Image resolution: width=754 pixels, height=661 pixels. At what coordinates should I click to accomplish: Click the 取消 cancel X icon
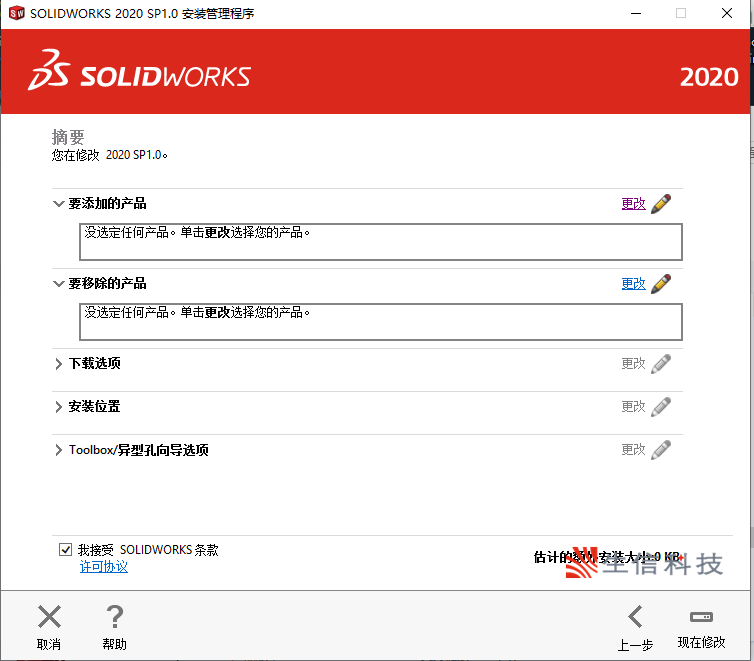[x=49, y=617]
